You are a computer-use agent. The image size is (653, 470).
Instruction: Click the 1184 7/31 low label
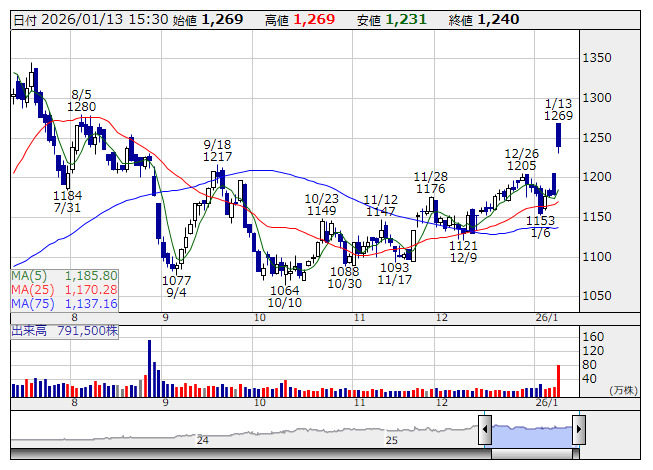point(67,201)
